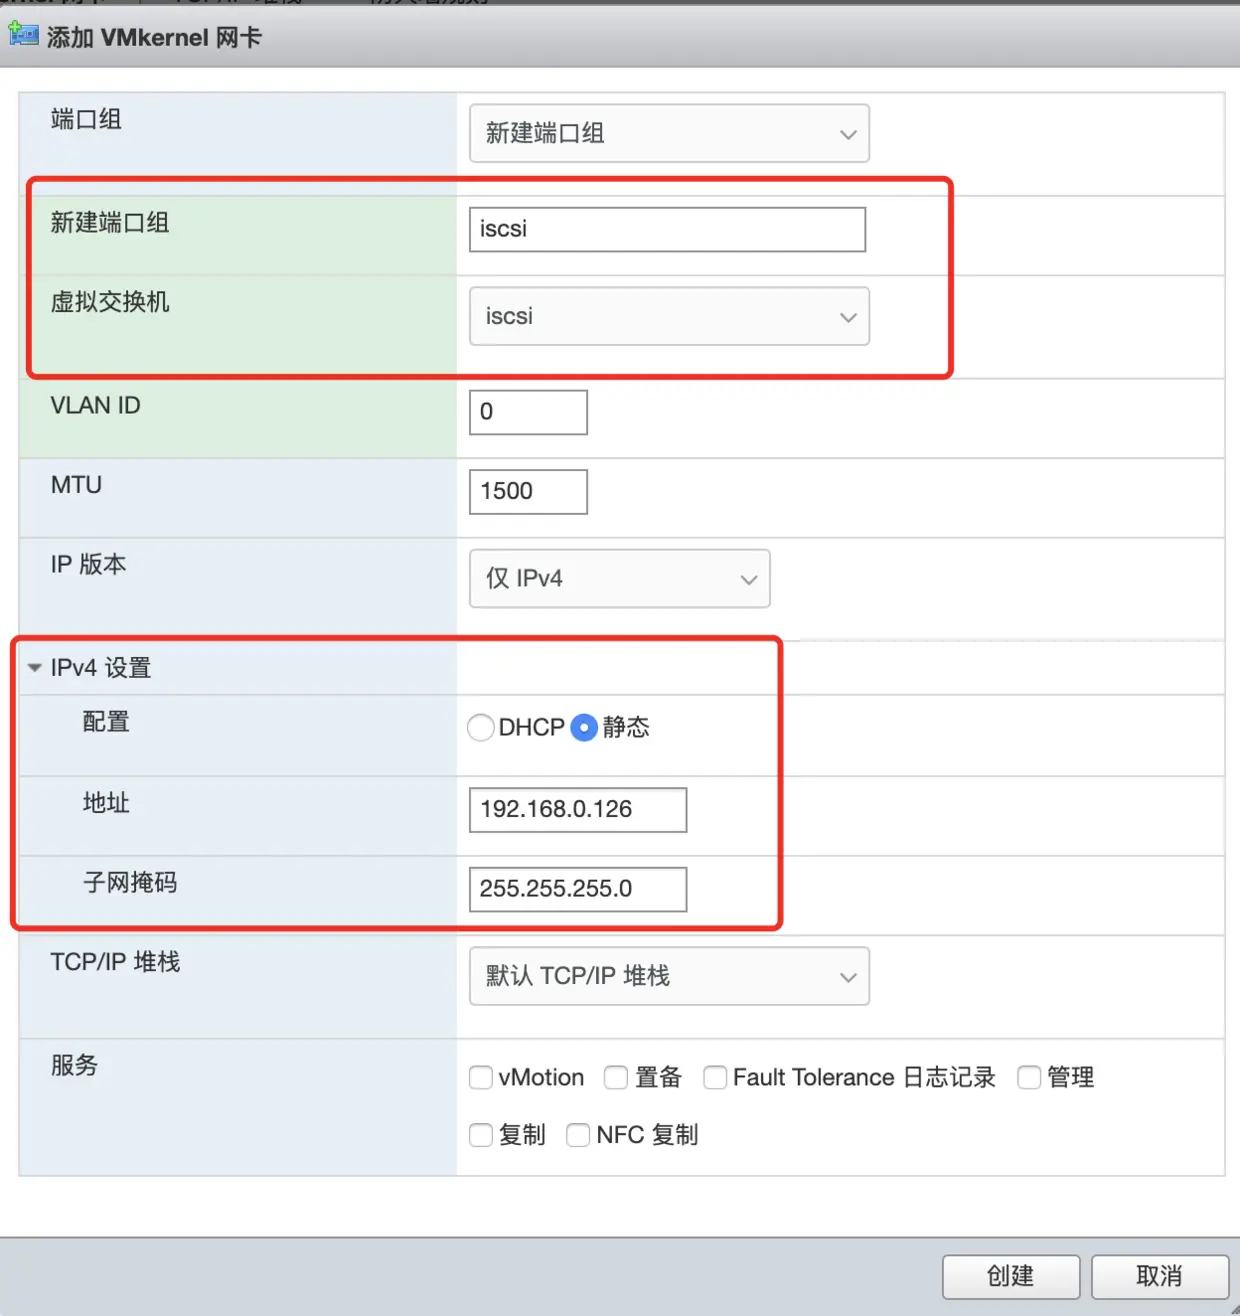Click the 子网掩码 label text
1240x1316 pixels.
tap(130, 882)
